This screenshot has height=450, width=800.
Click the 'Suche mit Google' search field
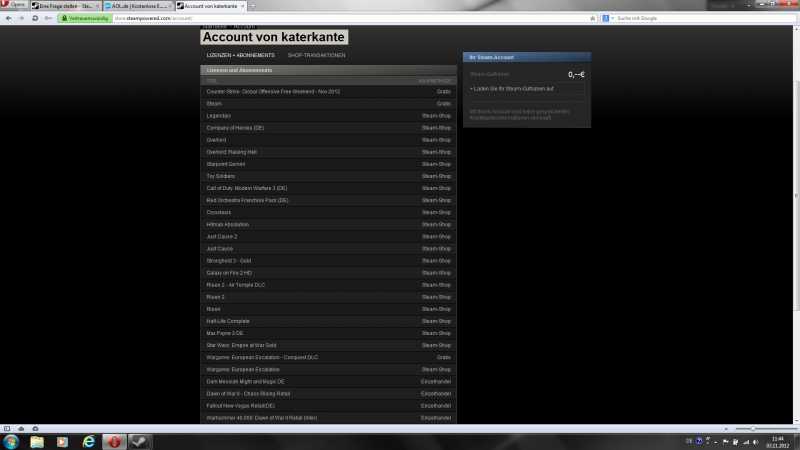click(704, 18)
